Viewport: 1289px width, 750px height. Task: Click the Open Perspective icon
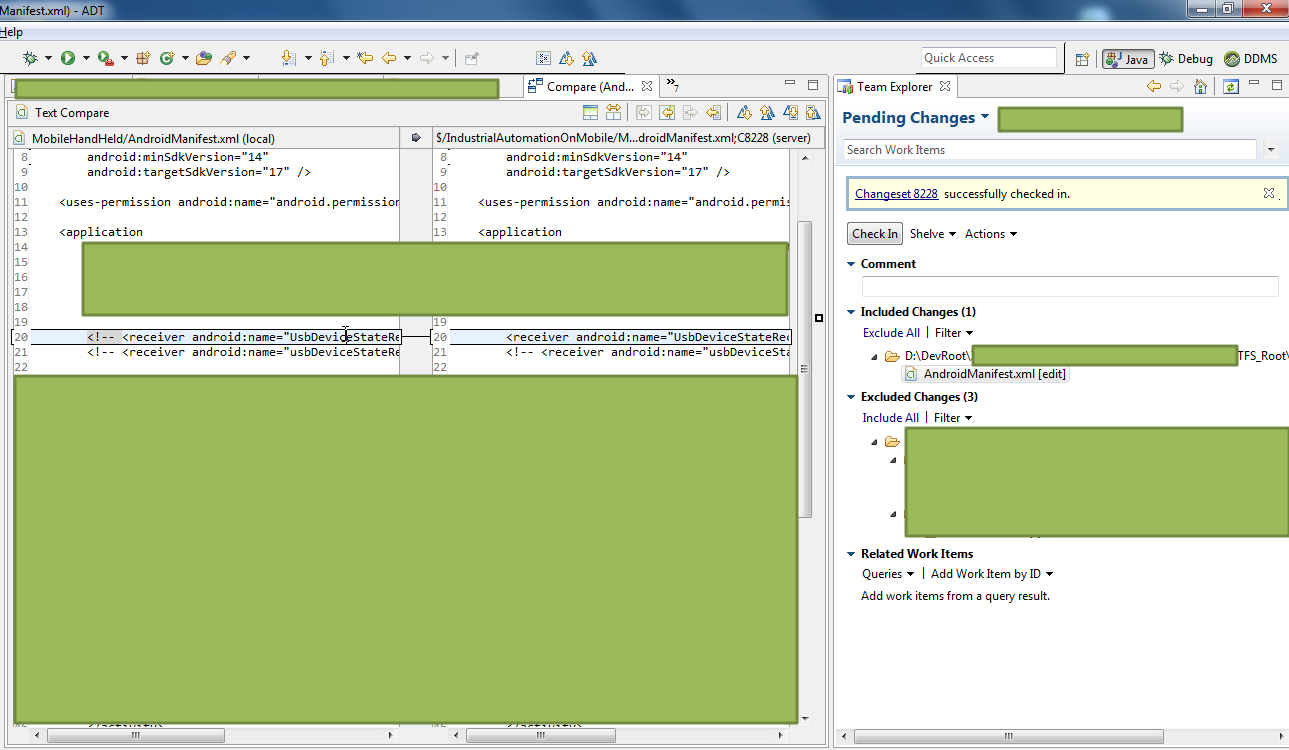pos(1082,59)
